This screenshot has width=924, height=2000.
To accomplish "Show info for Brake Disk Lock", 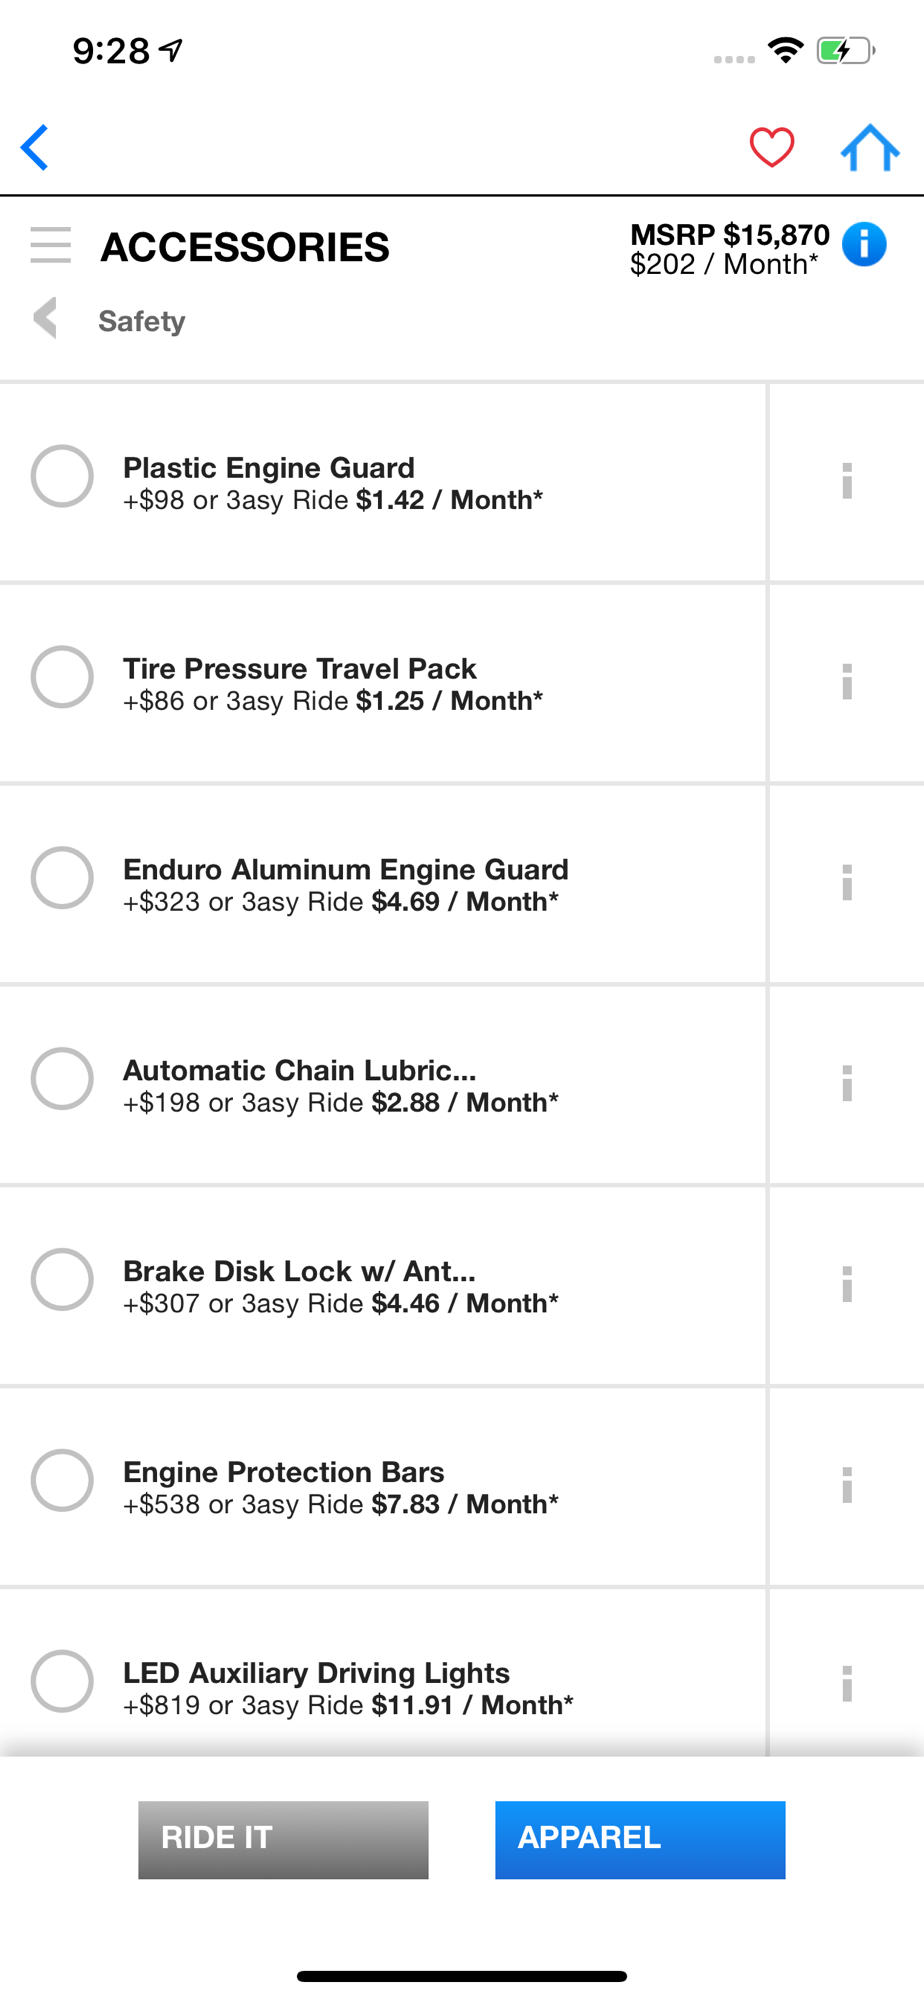I will pos(846,1284).
